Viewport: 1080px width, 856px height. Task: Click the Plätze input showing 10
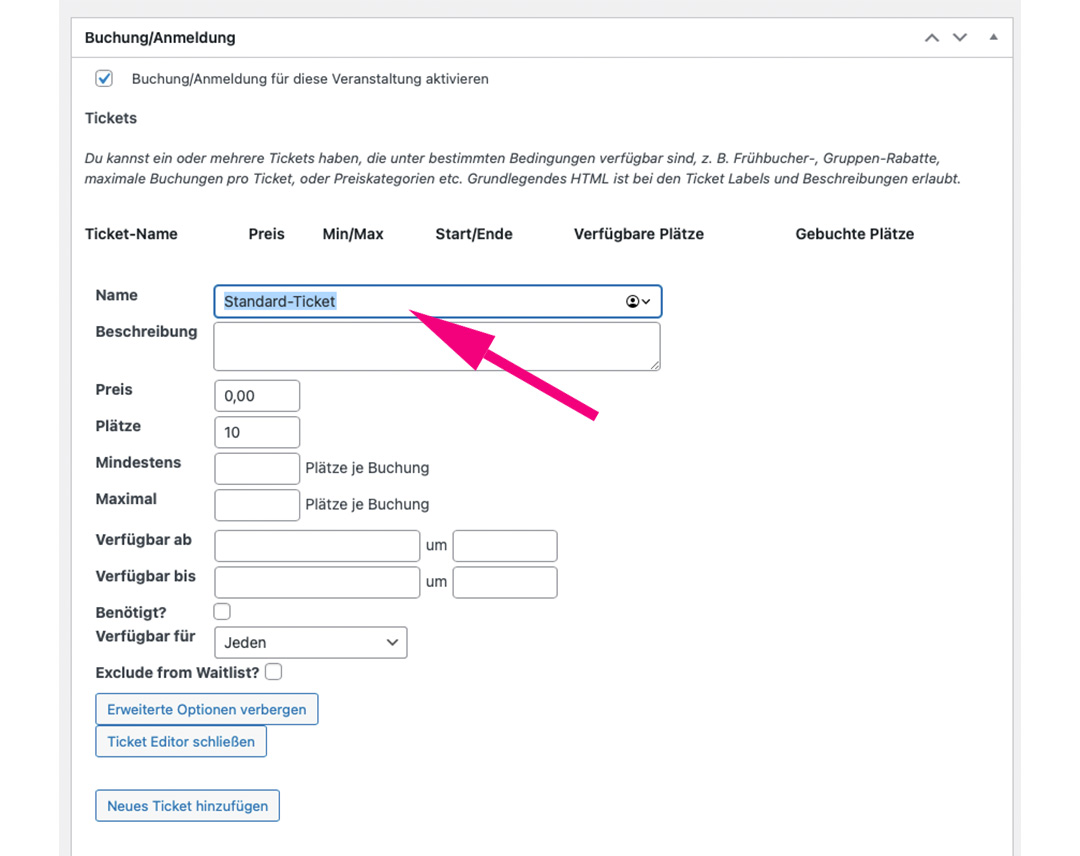click(257, 432)
